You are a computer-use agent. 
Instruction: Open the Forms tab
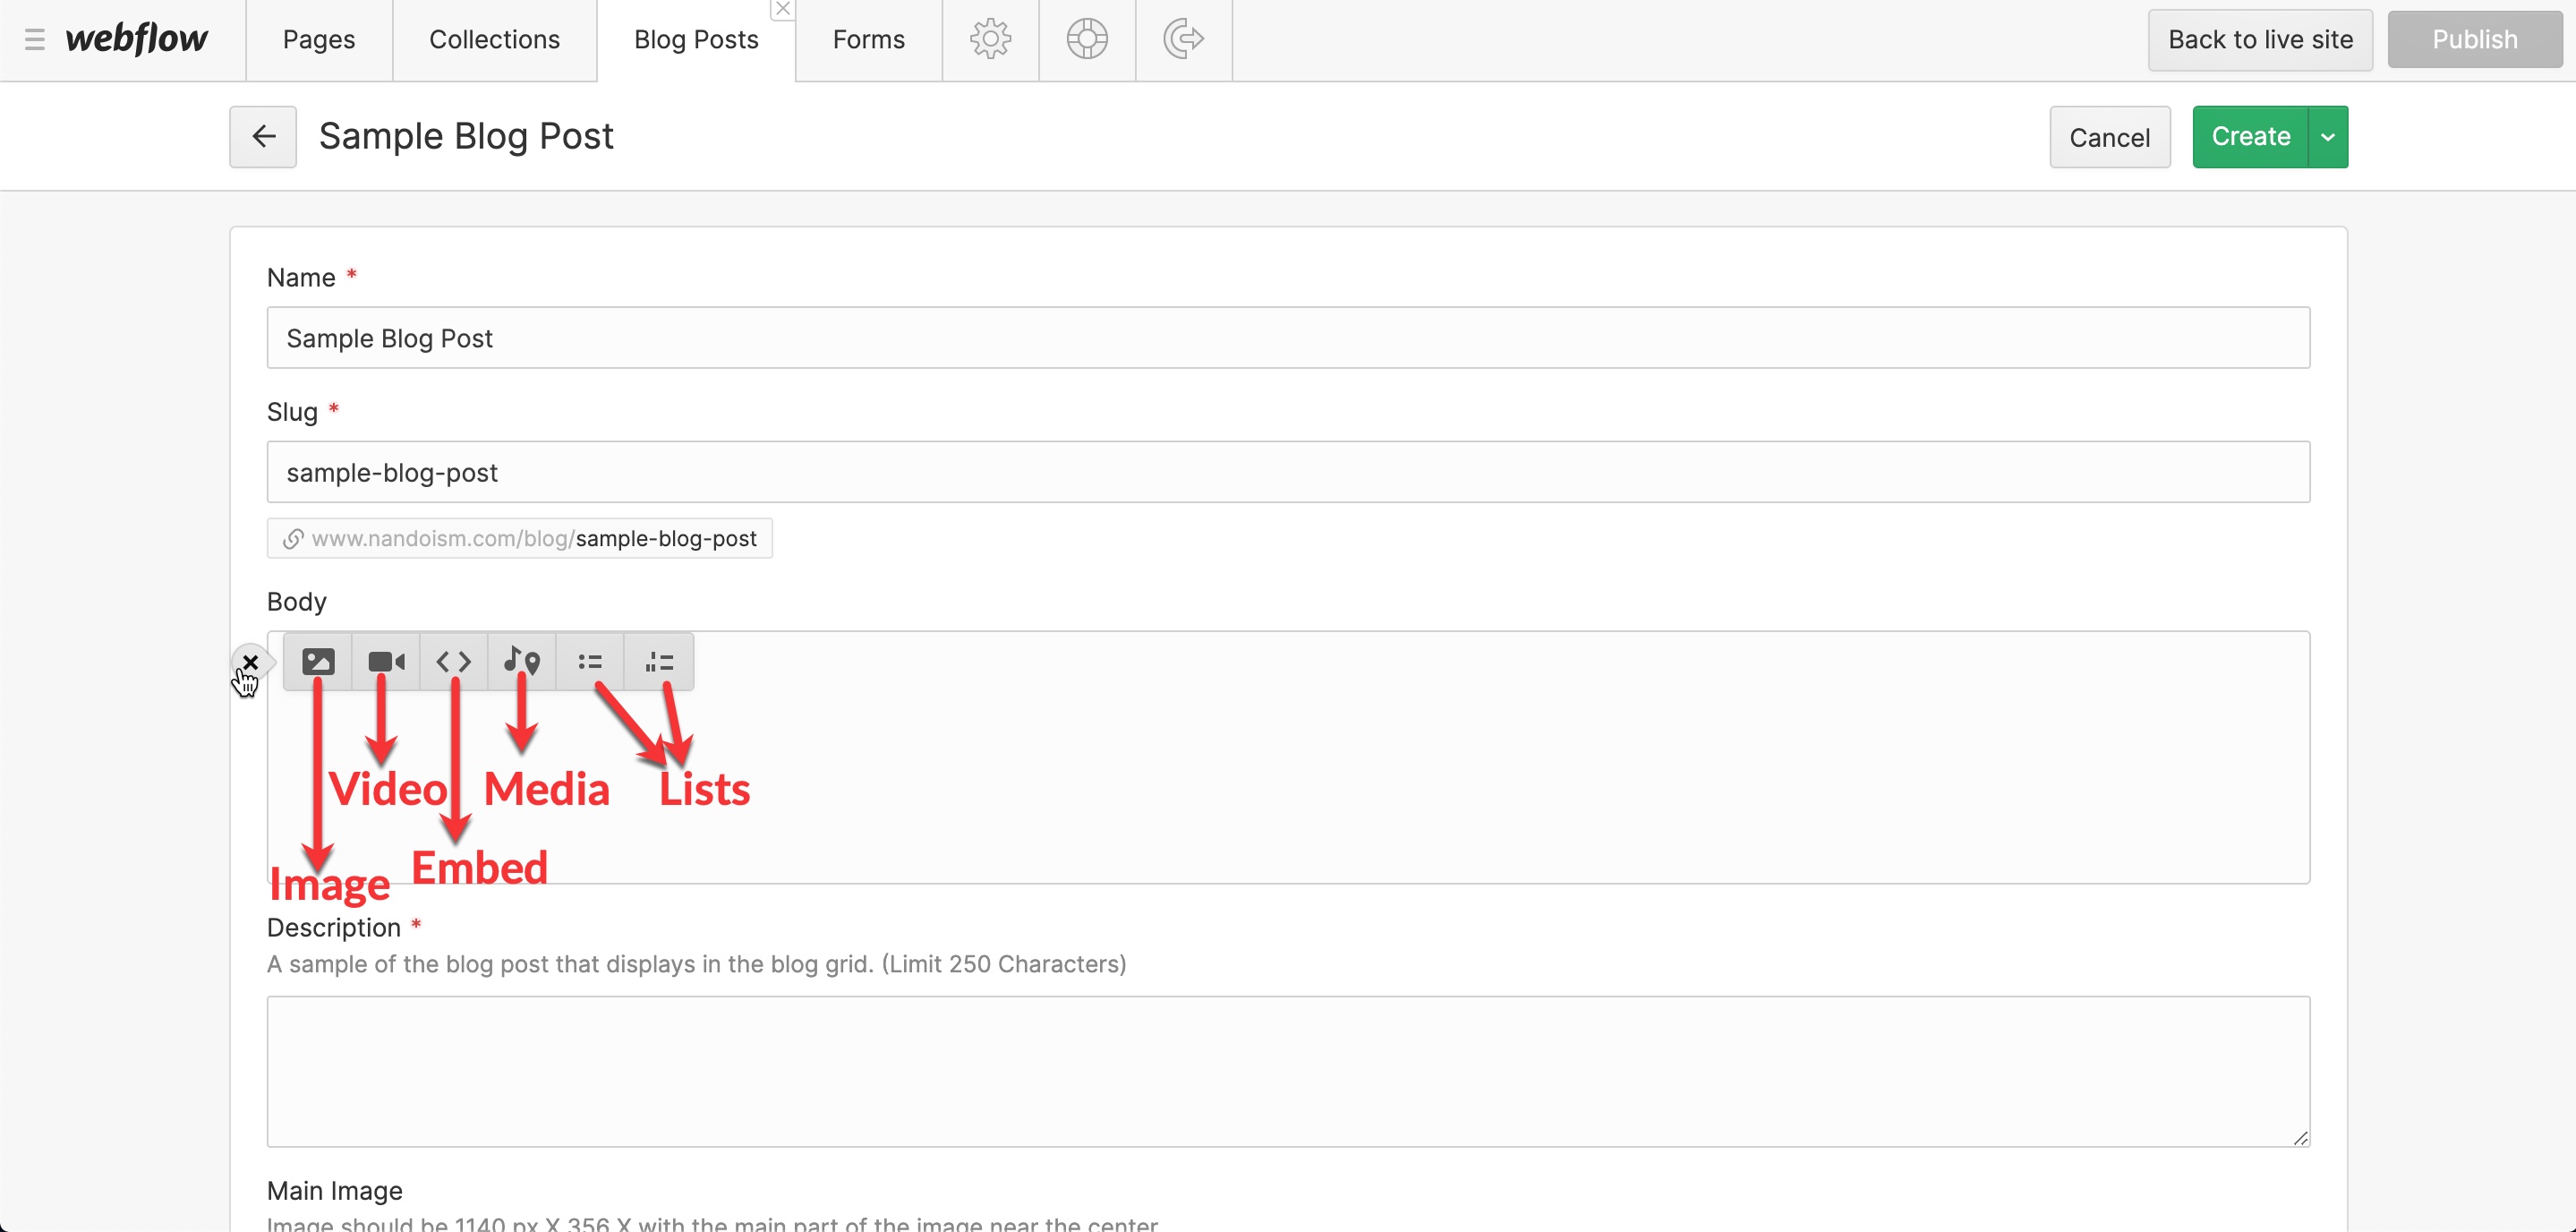pos(868,40)
